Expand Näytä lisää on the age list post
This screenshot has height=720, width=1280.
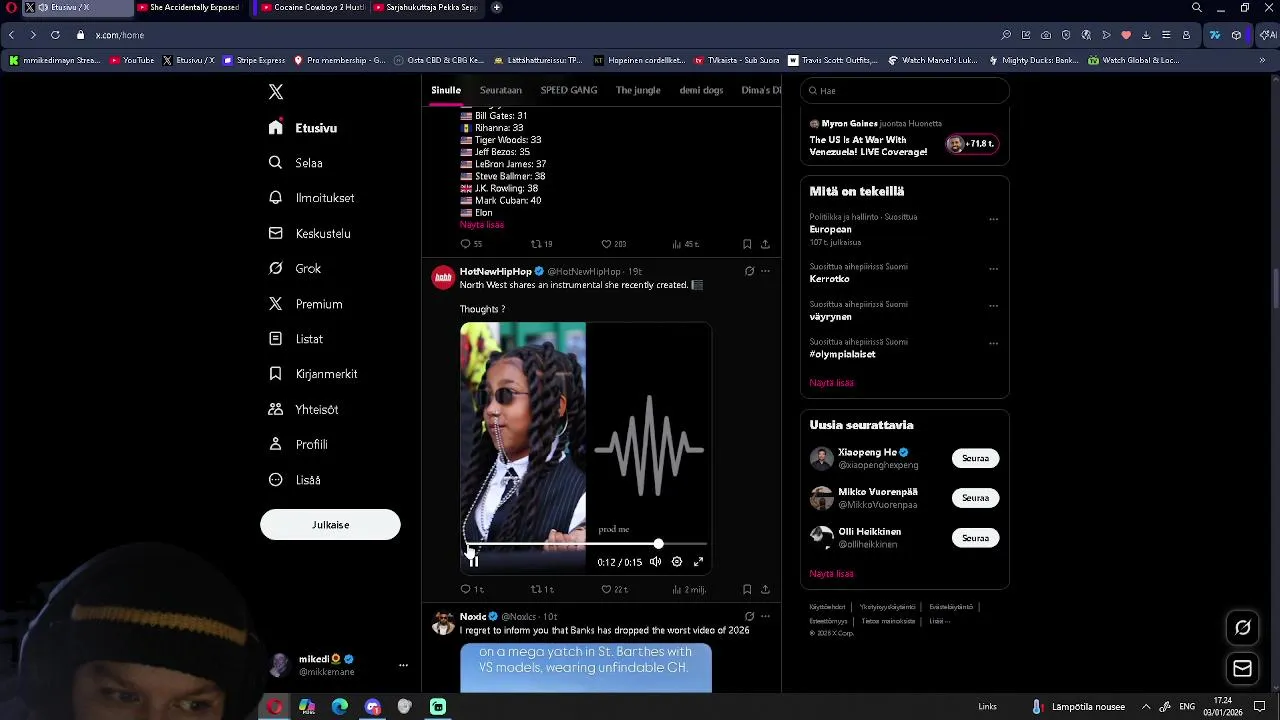click(x=482, y=225)
